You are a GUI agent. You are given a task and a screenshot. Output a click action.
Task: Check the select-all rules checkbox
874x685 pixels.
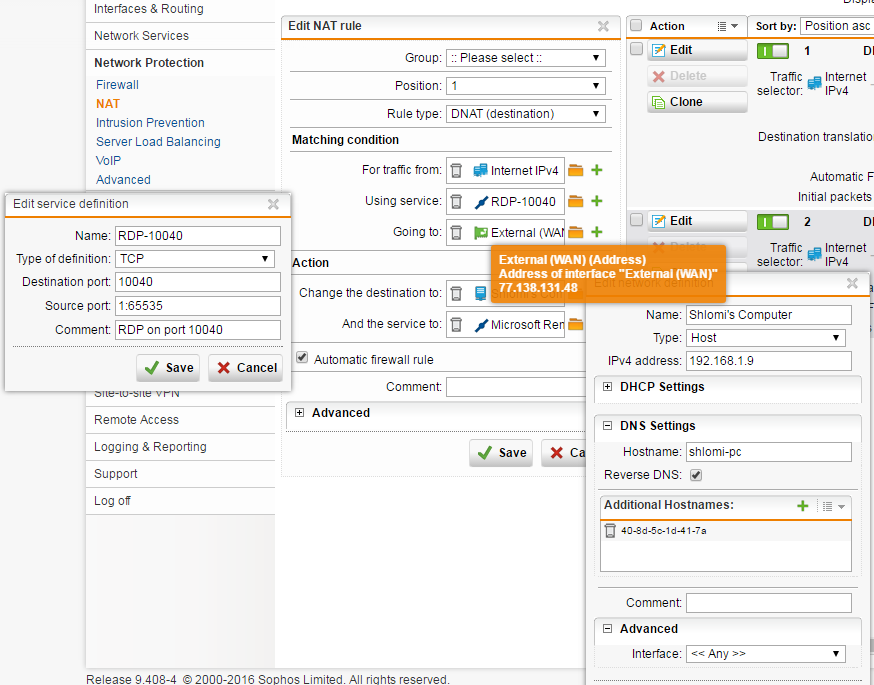[x=636, y=26]
